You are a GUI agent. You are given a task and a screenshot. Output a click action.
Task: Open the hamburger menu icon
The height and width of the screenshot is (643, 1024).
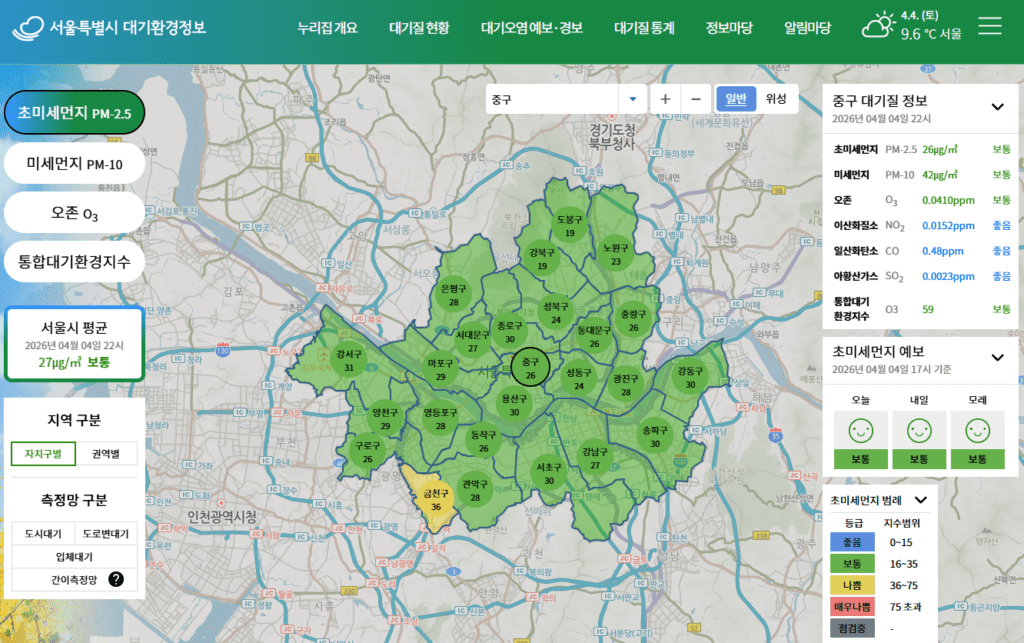tap(990, 26)
